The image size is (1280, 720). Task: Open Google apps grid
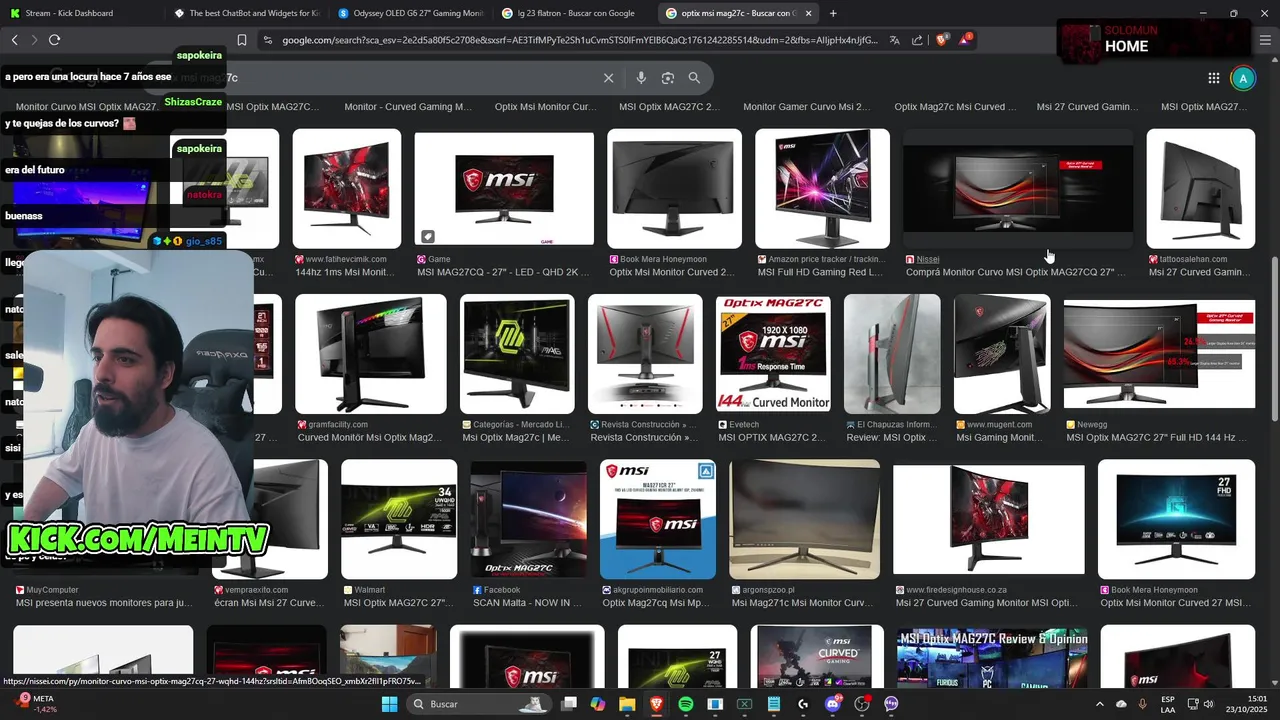pos(1213,78)
